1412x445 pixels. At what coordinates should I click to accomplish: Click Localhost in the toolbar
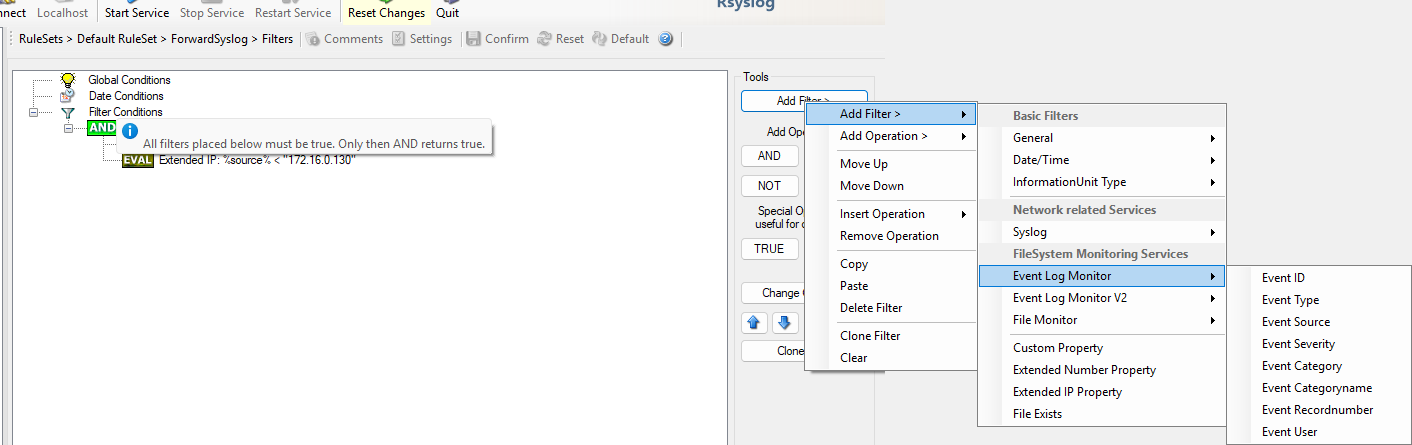coord(62,13)
